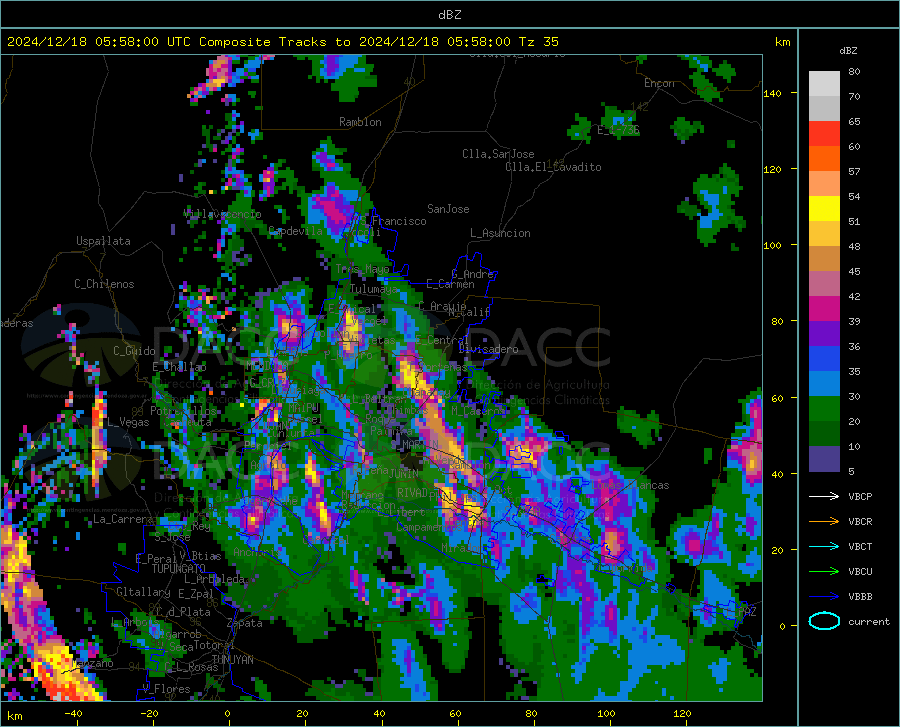Viewport: 900px width, 727px height.
Task: Click the orange VBCR arrow icon
Action: [824, 522]
